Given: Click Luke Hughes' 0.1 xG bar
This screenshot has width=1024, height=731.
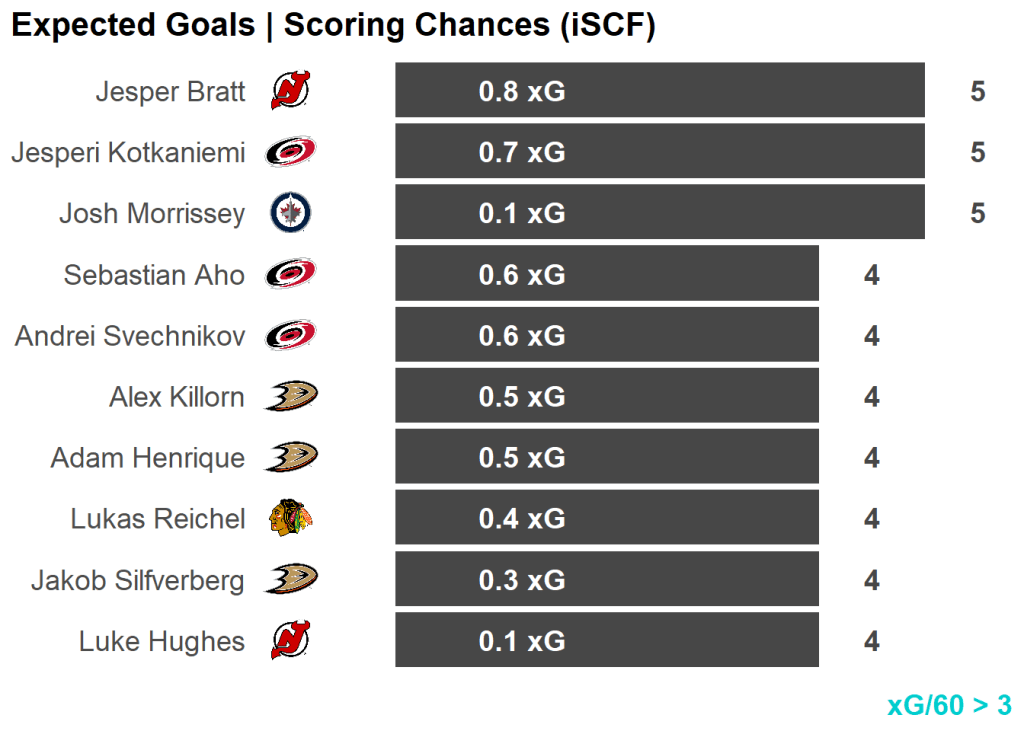Looking at the screenshot, I should [606, 641].
